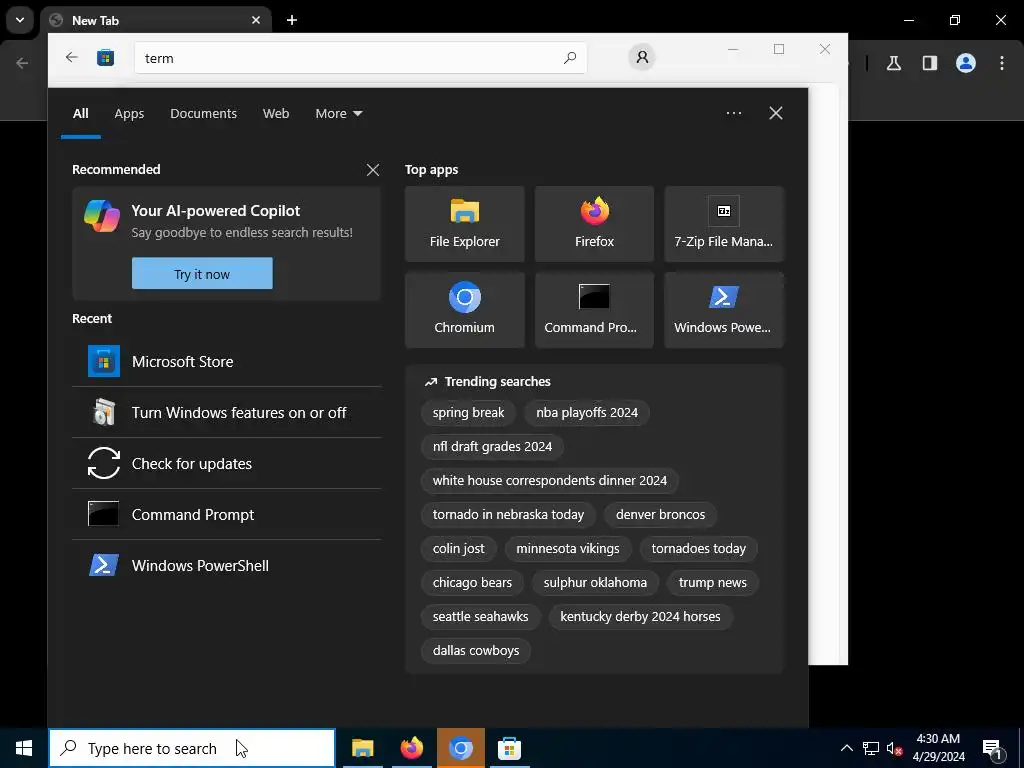Search white house correspondents dinner 2024
1024x768 pixels.
[549, 480]
